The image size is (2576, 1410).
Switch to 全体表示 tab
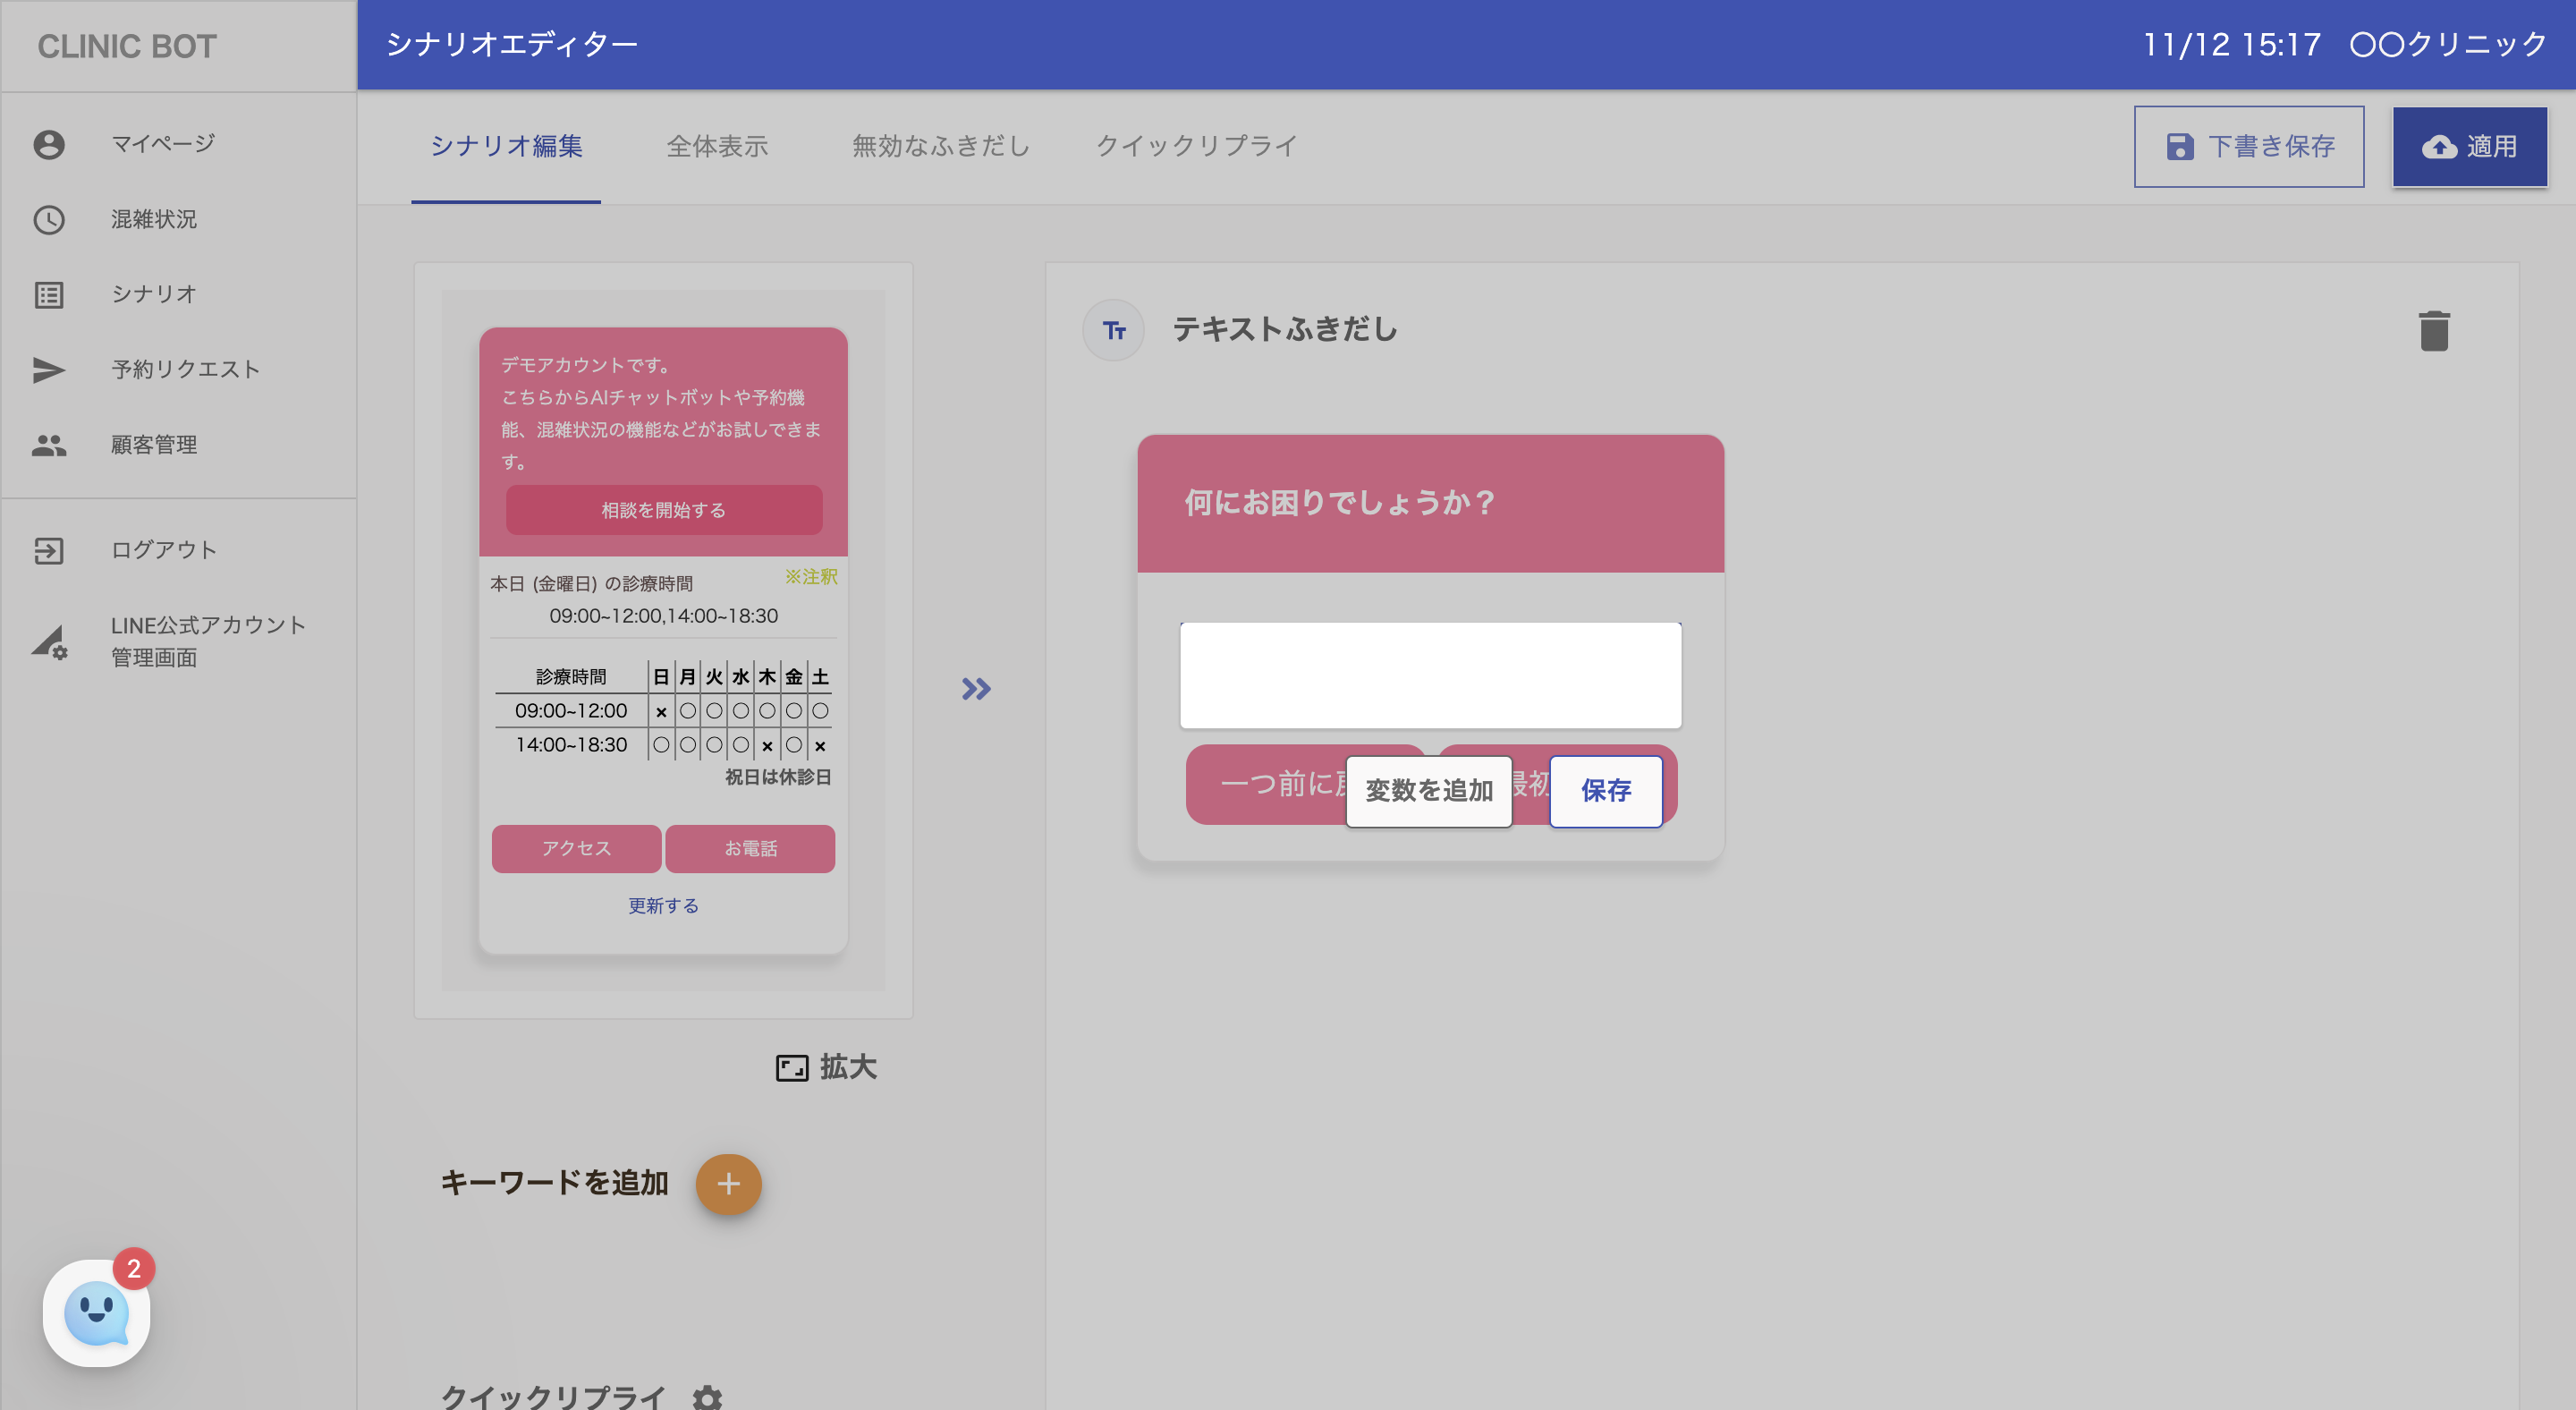click(x=717, y=146)
